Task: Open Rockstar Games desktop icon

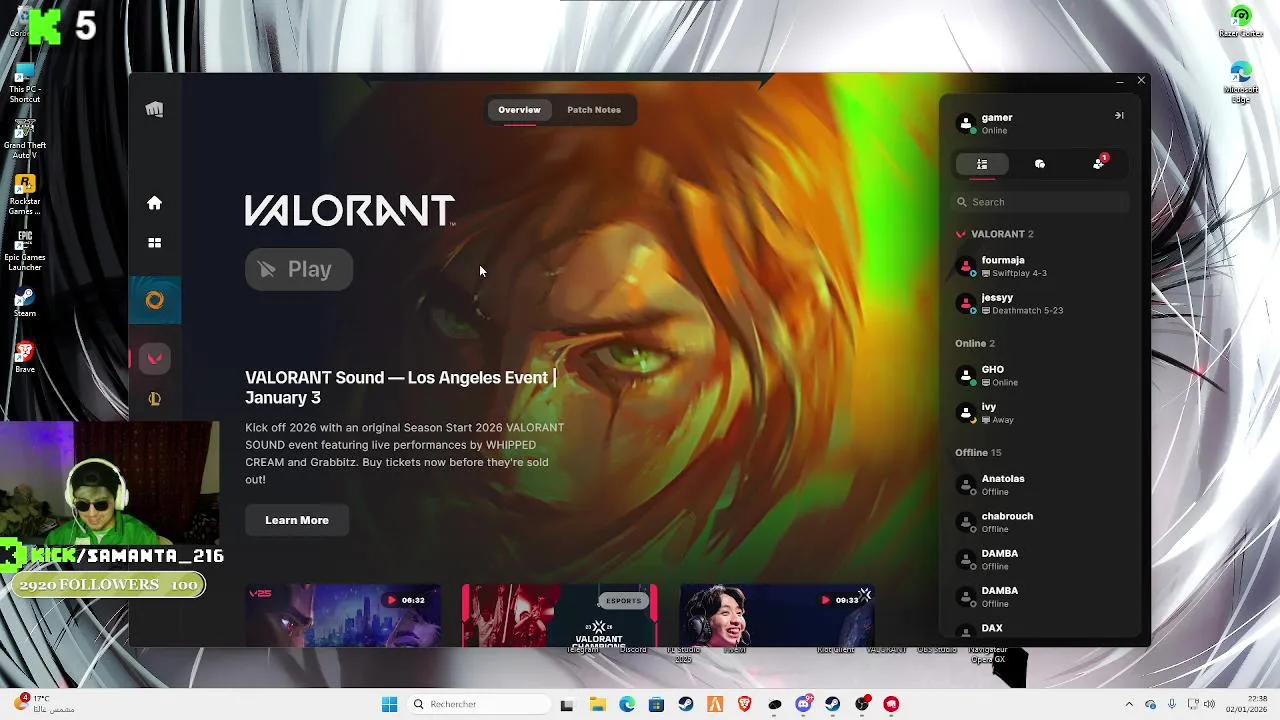Action: pos(25,195)
